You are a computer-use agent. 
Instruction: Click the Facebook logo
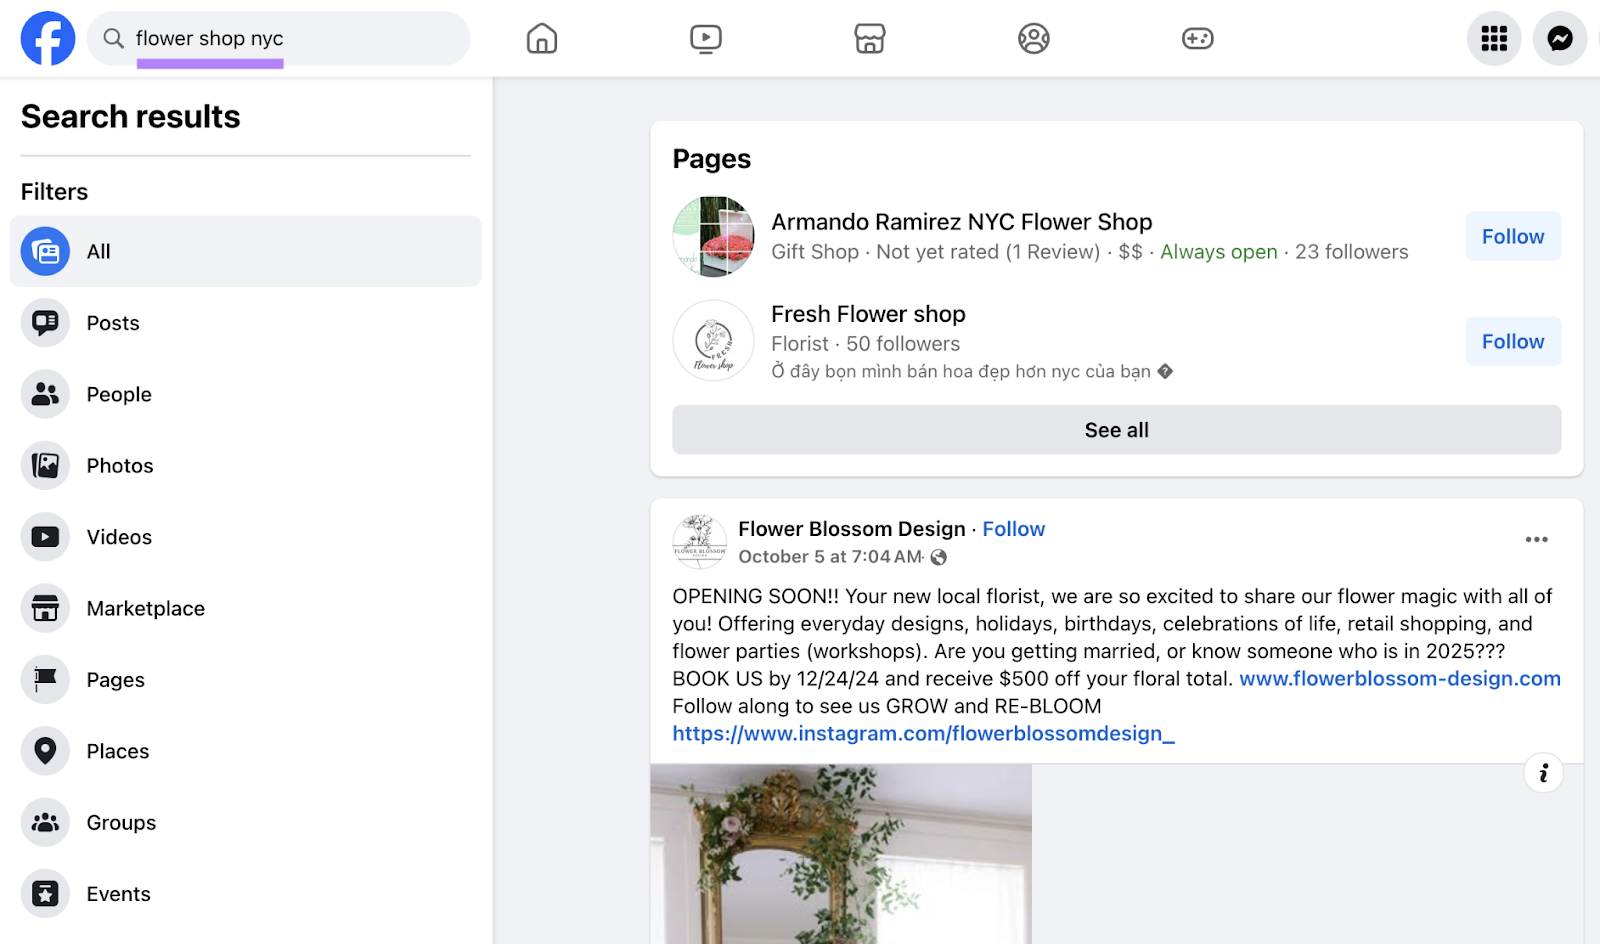(x=47, y=38)
